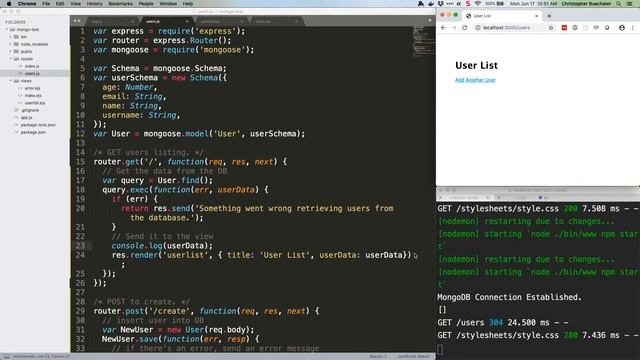Open a new Chrome tab
Image resolution: width=640 pixels, height=360 pixels.
pyautogui.click(x=549, y=16)
